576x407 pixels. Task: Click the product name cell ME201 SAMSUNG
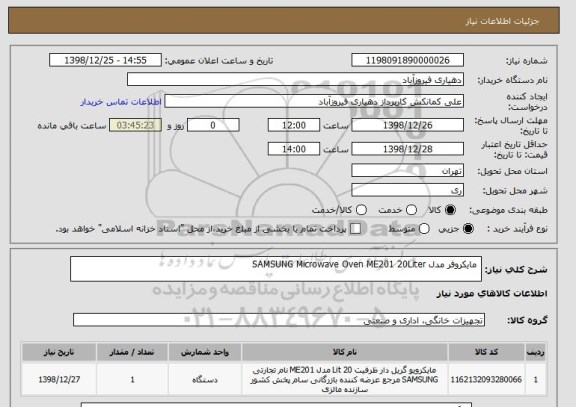point(345,379)
